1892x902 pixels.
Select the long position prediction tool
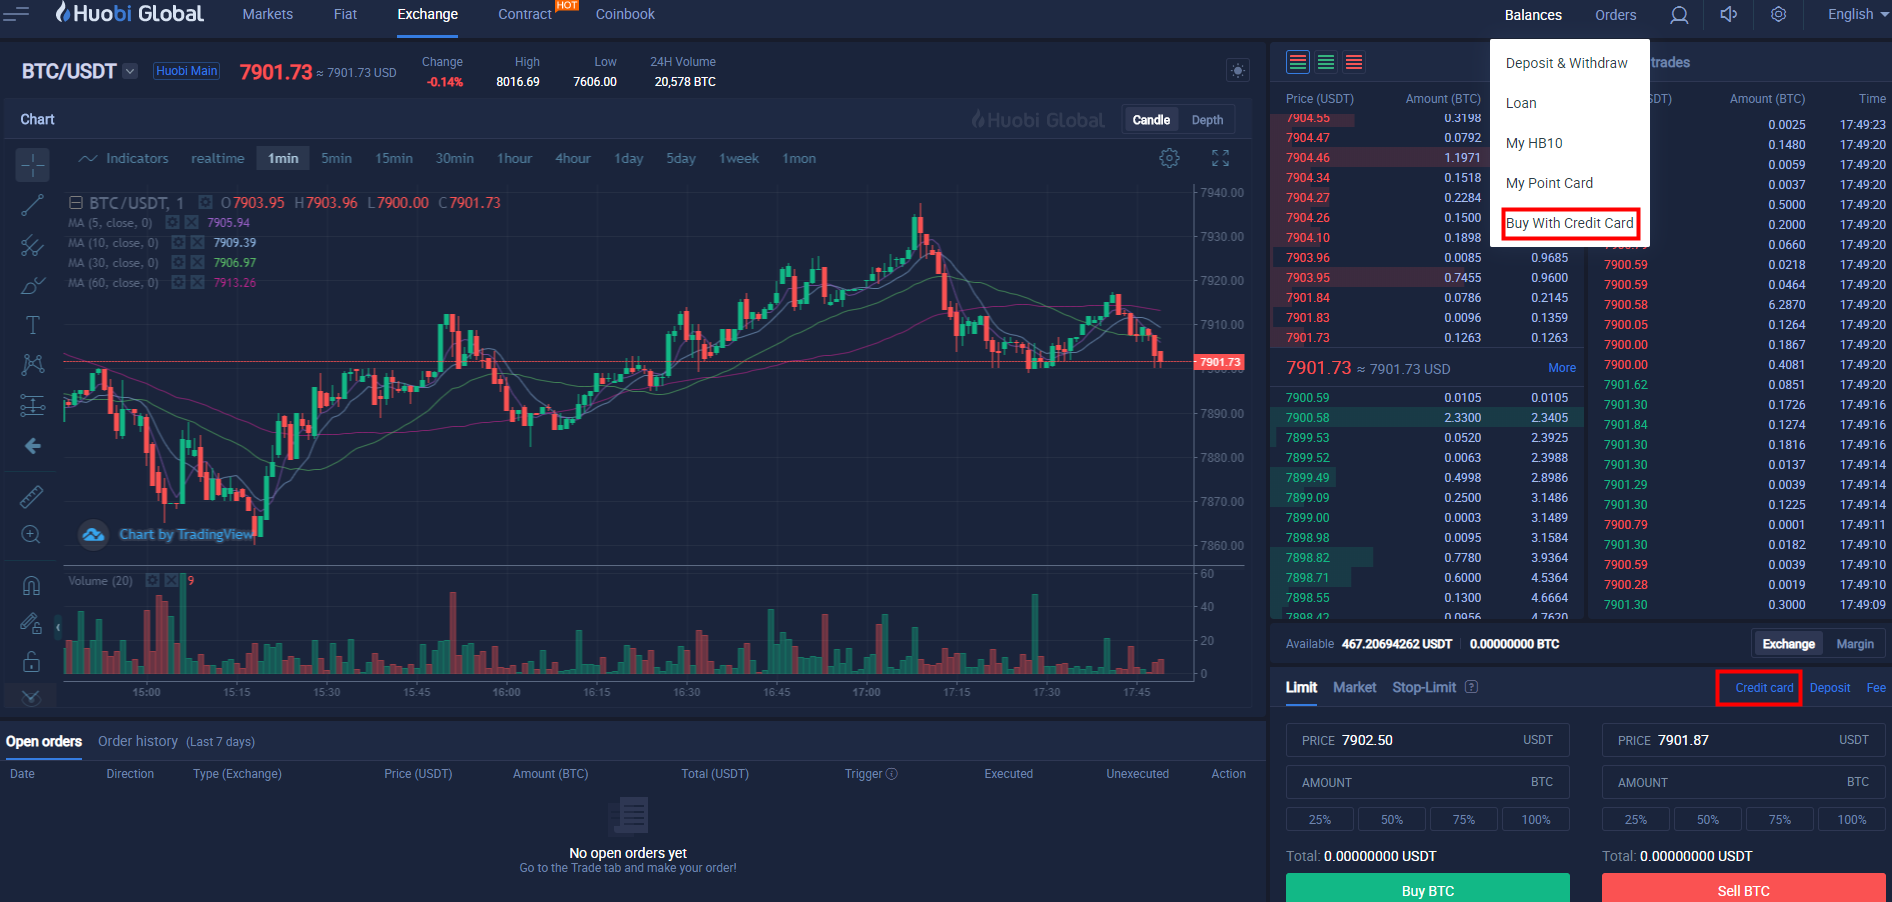tap(32, 405)
